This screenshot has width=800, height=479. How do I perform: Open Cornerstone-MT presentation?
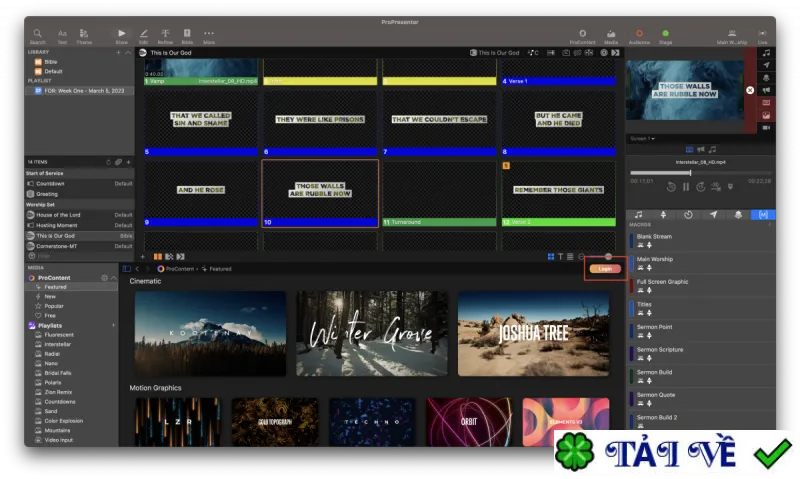(79, 246)
